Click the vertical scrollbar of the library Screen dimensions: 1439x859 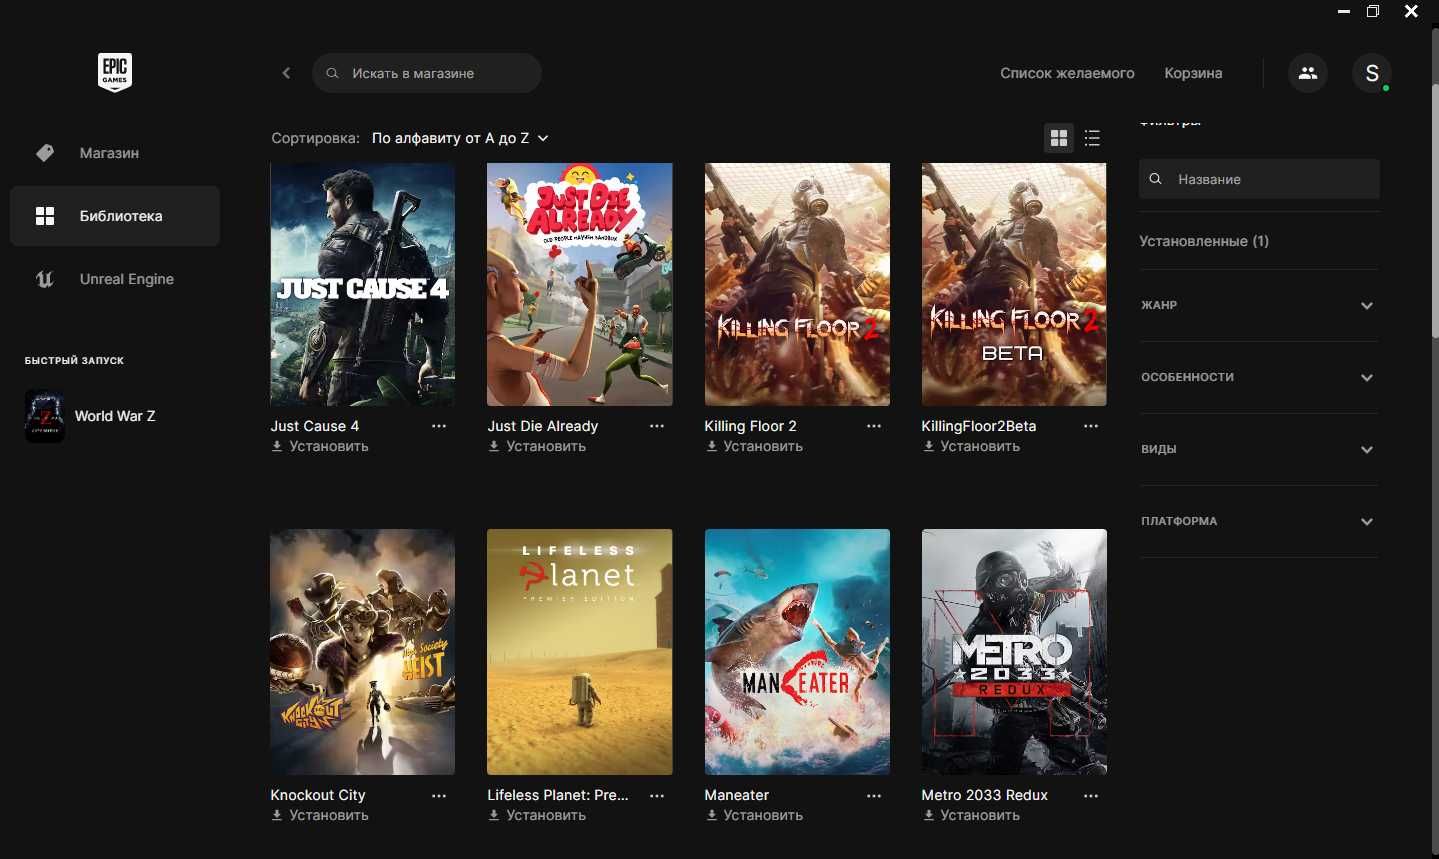coord(1435,210)
